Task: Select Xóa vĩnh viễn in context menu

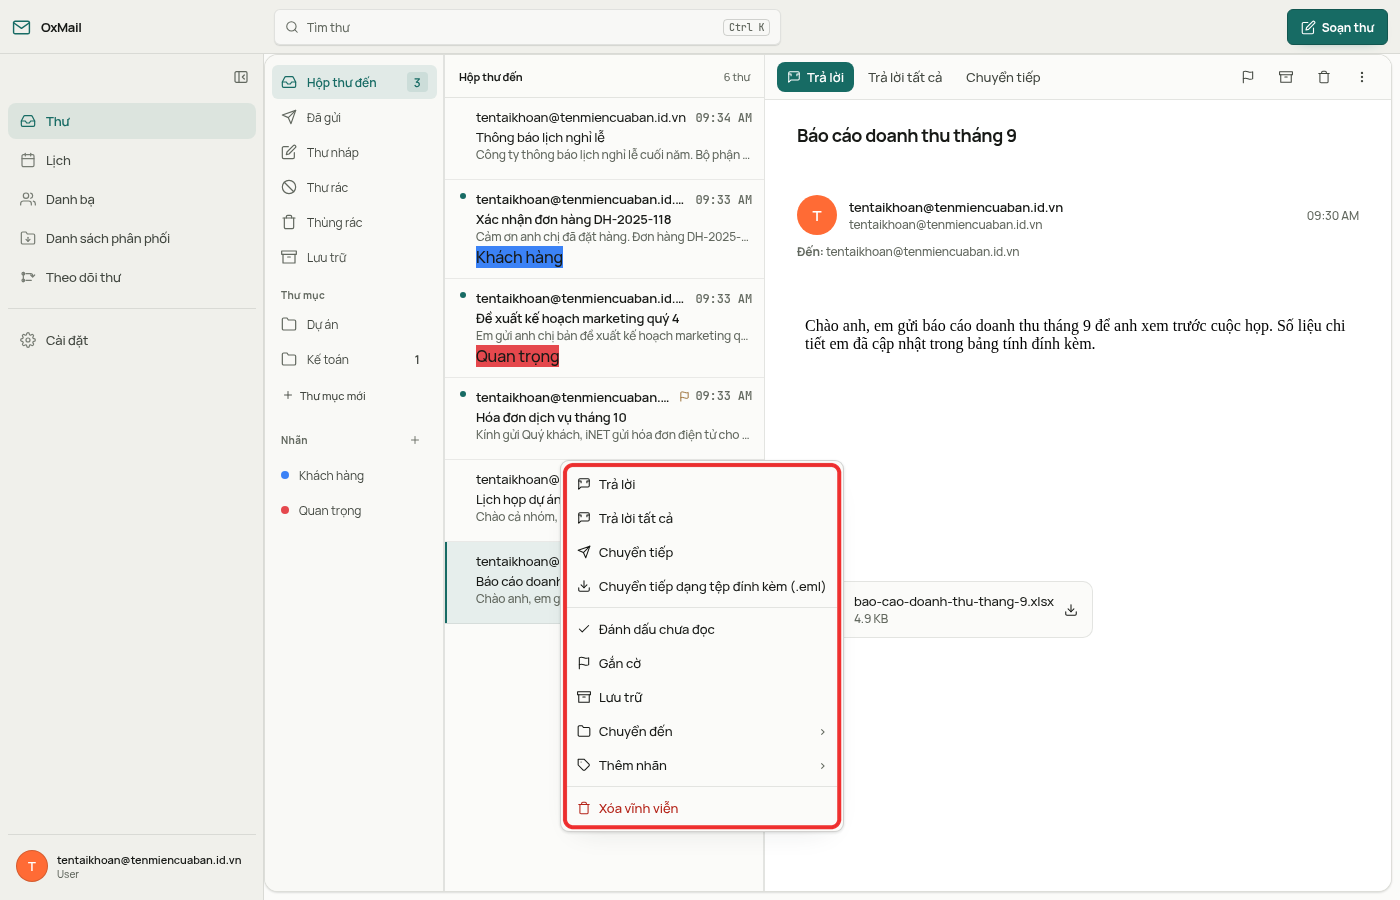Action: [702, 808]
